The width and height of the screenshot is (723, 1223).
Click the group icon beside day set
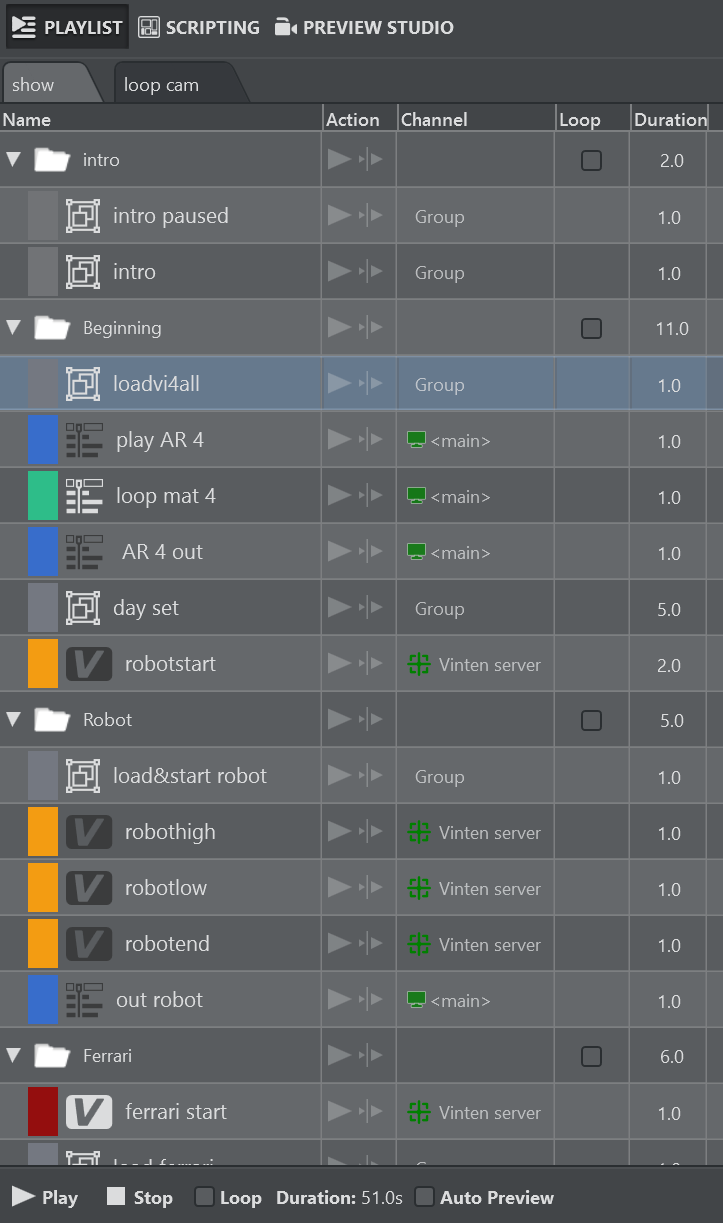(83, 608)
